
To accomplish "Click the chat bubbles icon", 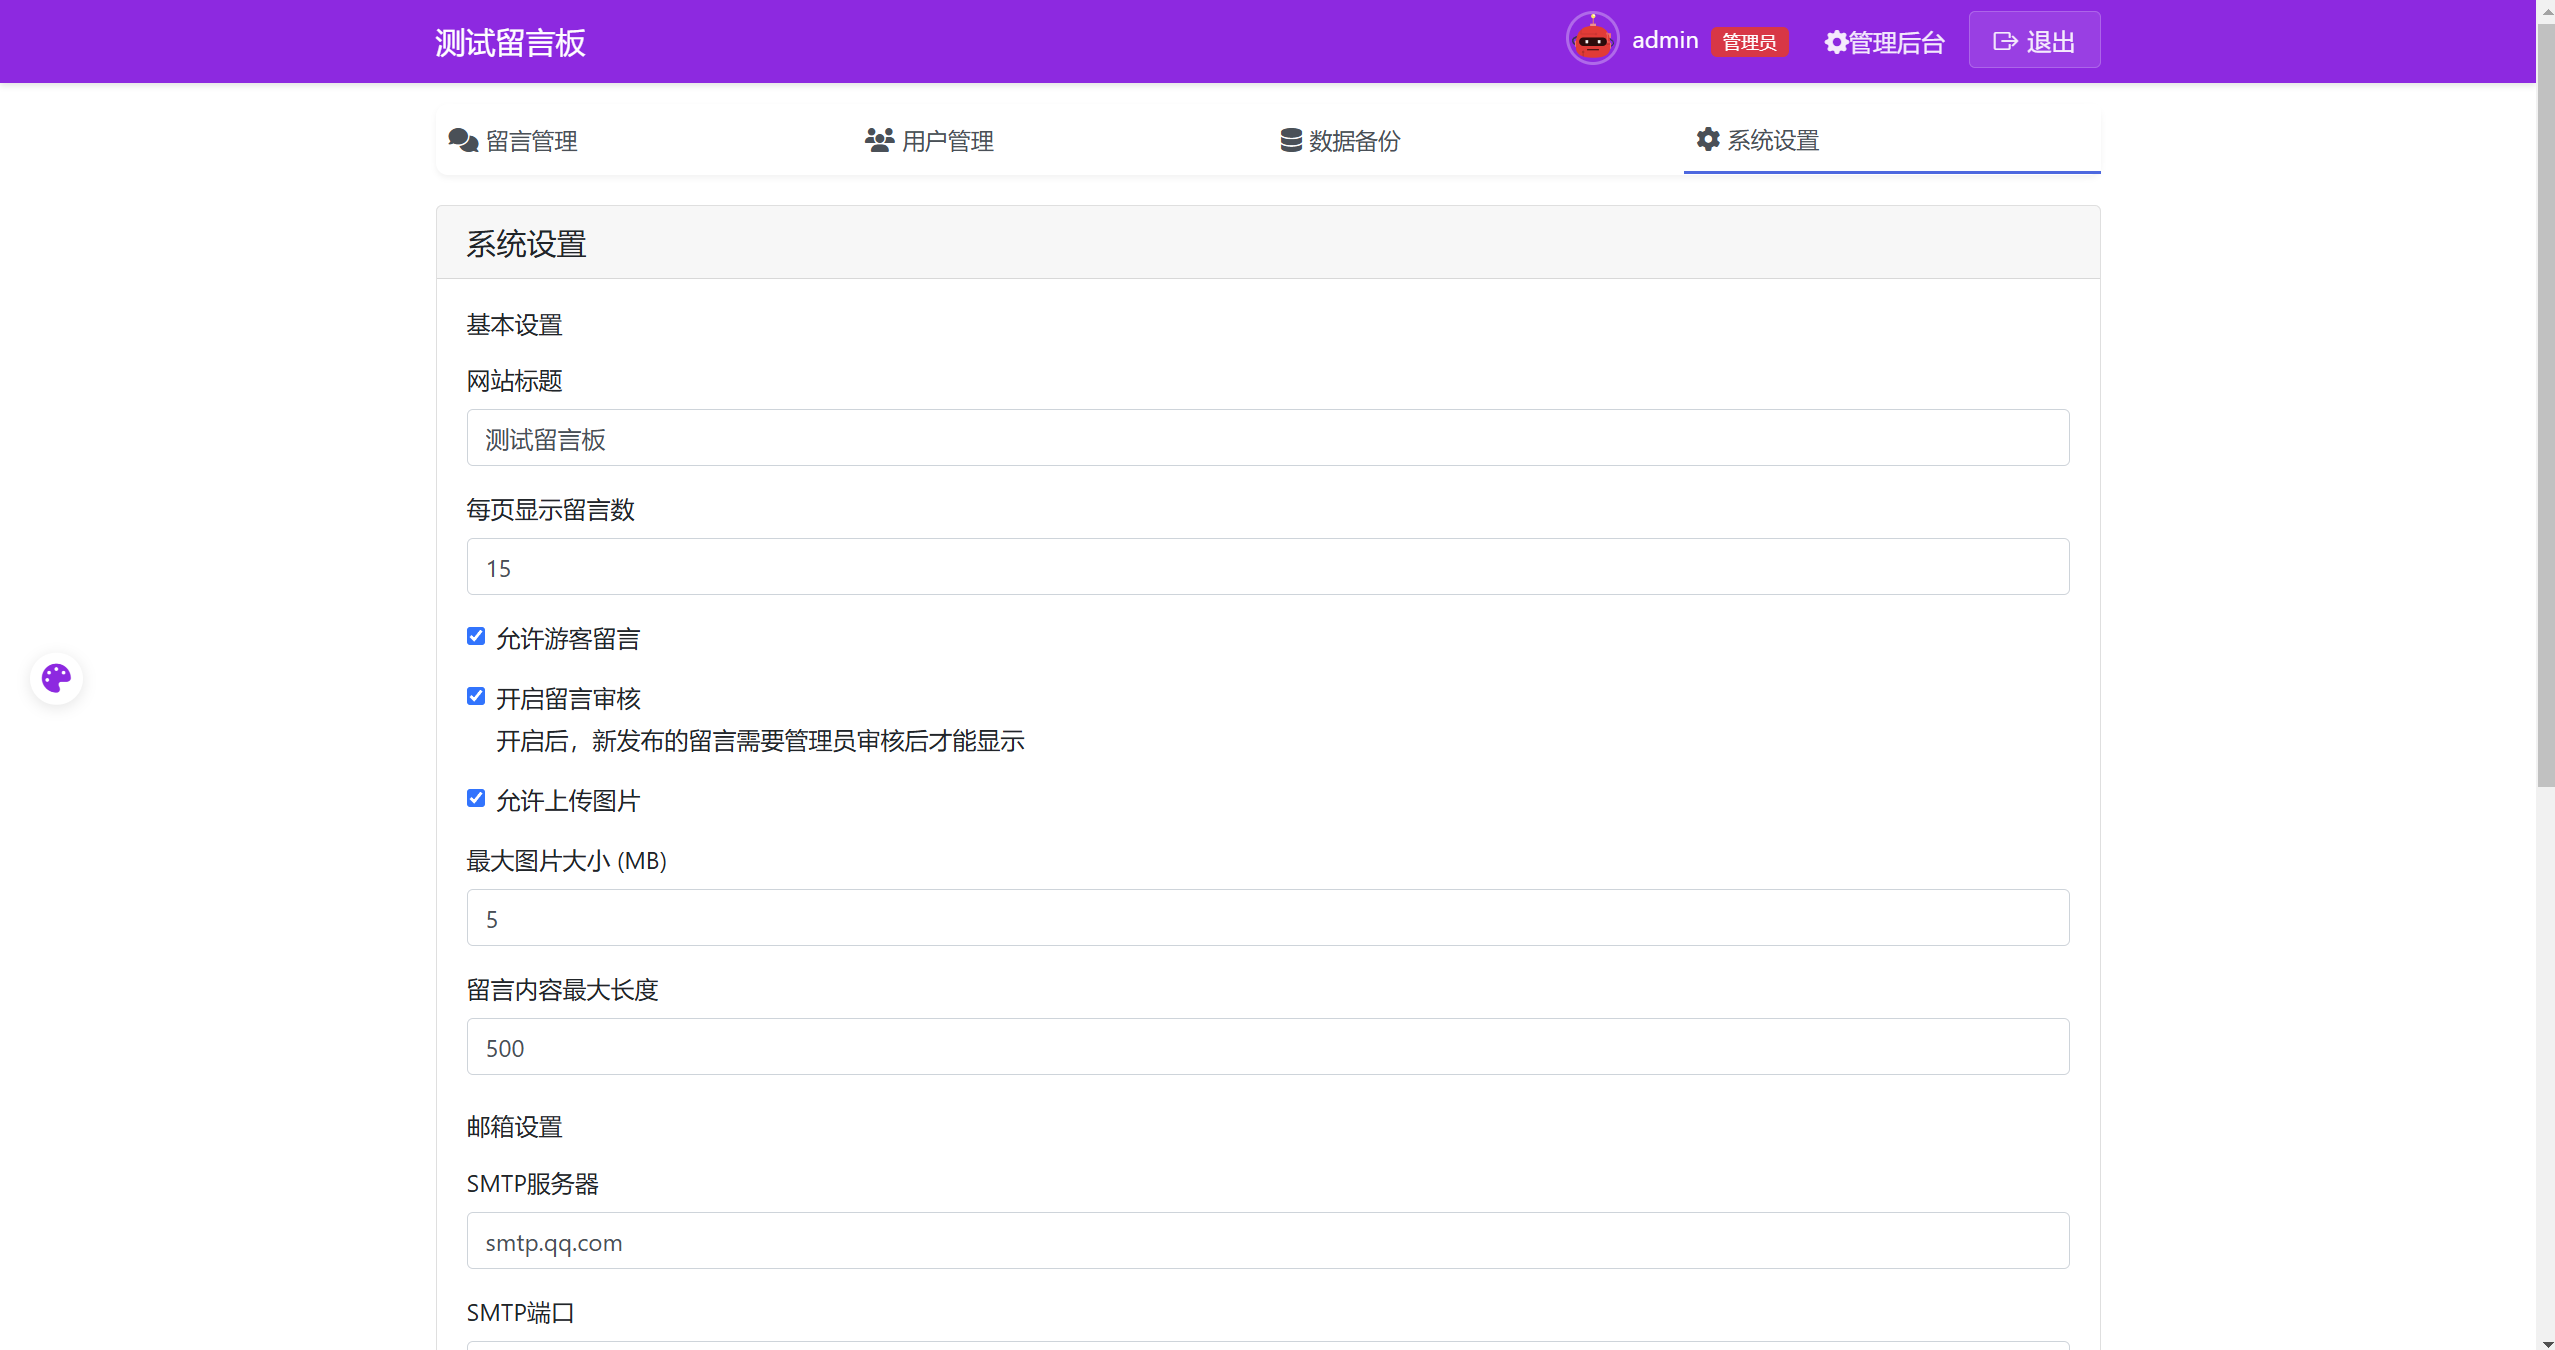I will pos(463,140).
